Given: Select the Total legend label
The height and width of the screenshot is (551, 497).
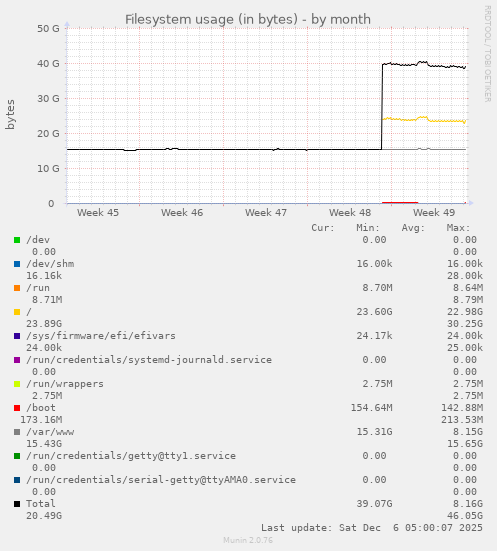Looking at the screenshot, I should tap(41, 504).
